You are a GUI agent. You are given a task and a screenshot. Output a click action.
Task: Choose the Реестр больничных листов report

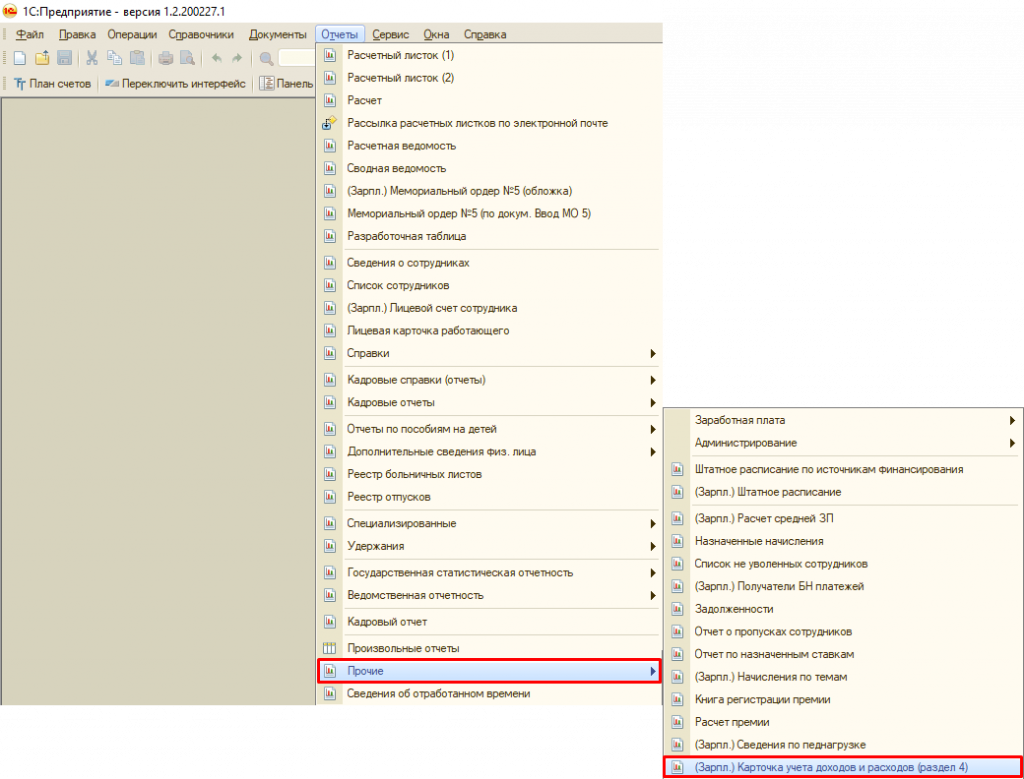tap(414, 474)
